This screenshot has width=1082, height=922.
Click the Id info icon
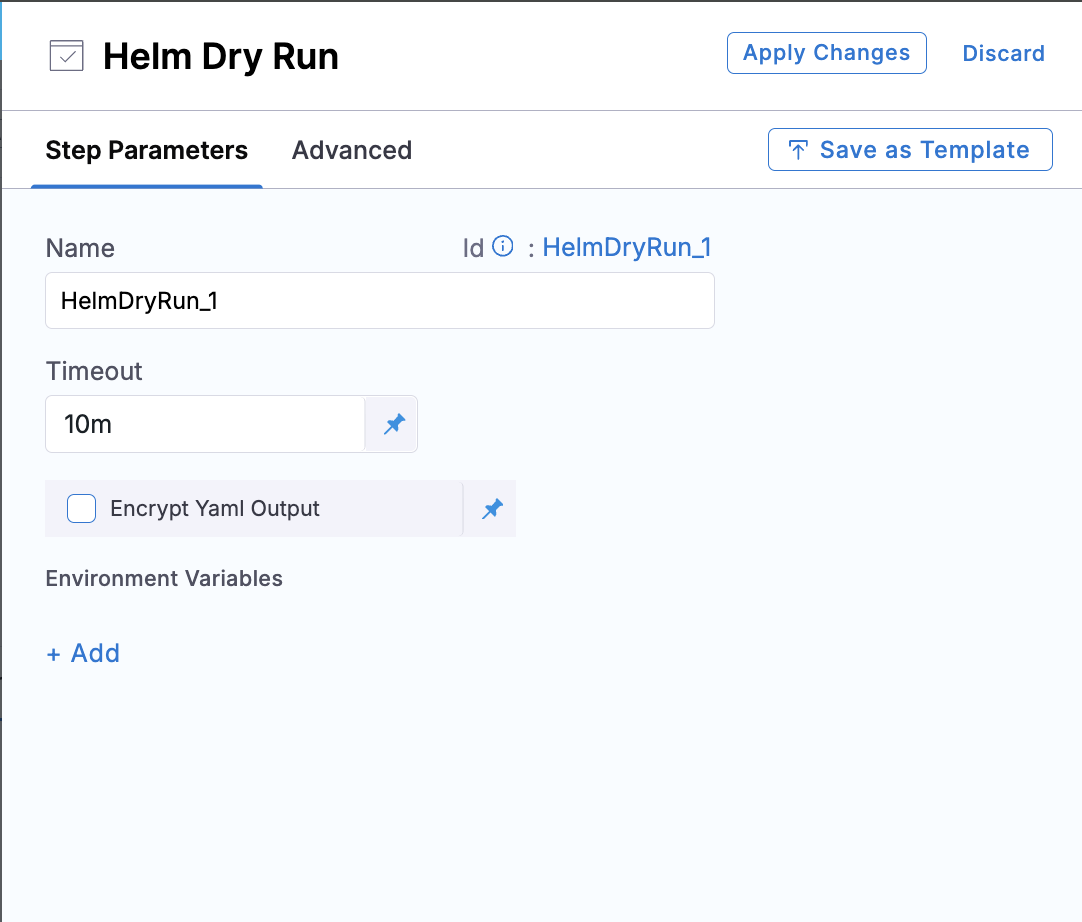coord(503,246)
